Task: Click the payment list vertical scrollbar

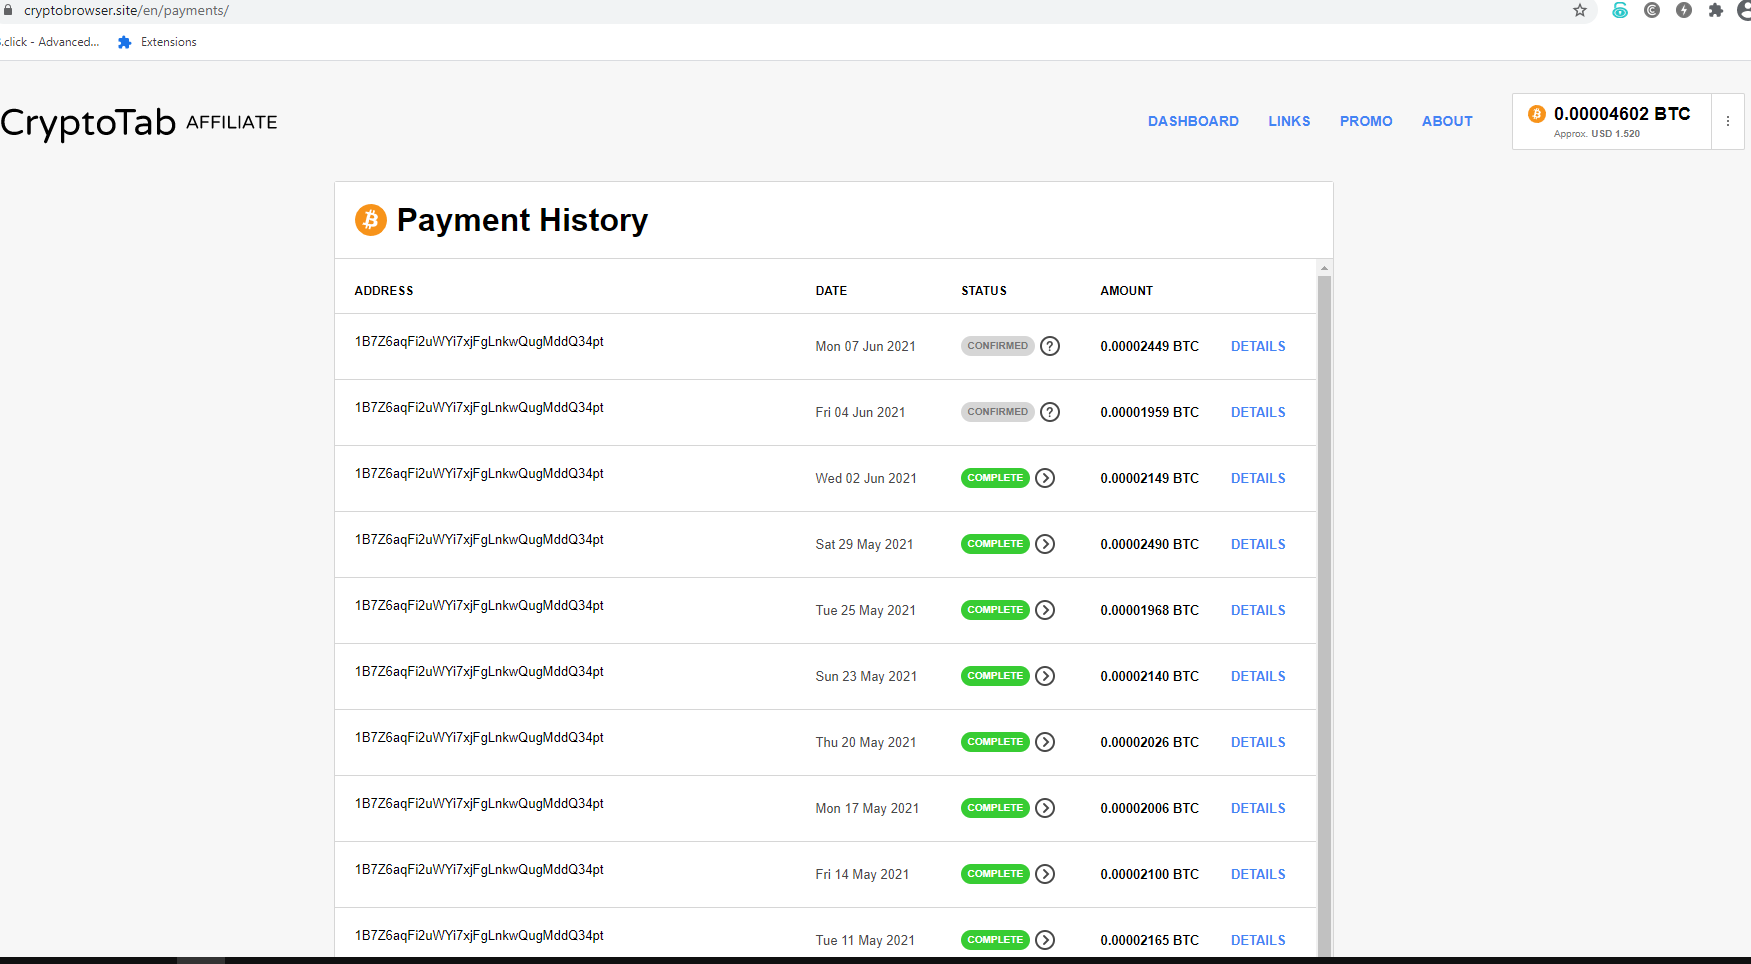Action: pos(1324,600)
